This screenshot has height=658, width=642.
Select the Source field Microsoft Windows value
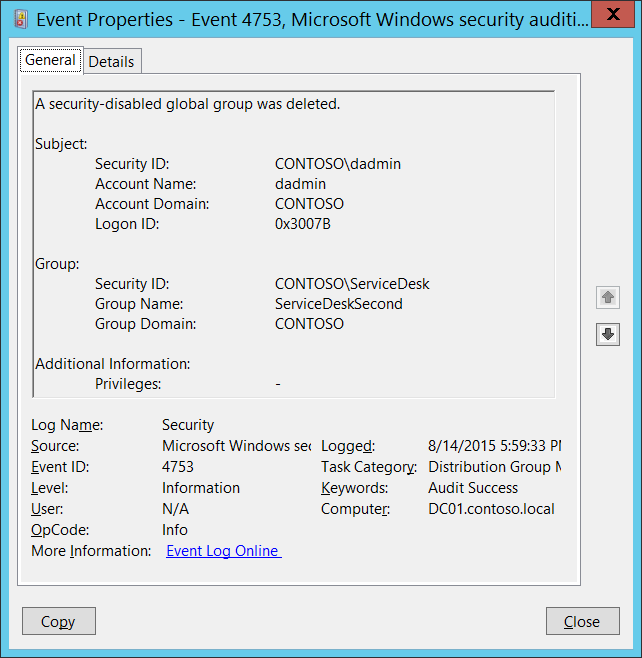point(236,446)
